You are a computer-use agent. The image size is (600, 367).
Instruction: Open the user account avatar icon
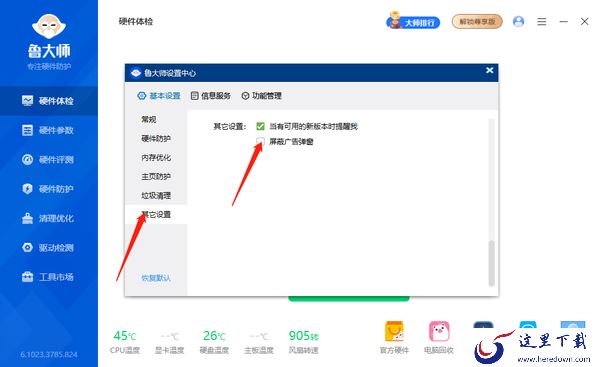(518, 21)
